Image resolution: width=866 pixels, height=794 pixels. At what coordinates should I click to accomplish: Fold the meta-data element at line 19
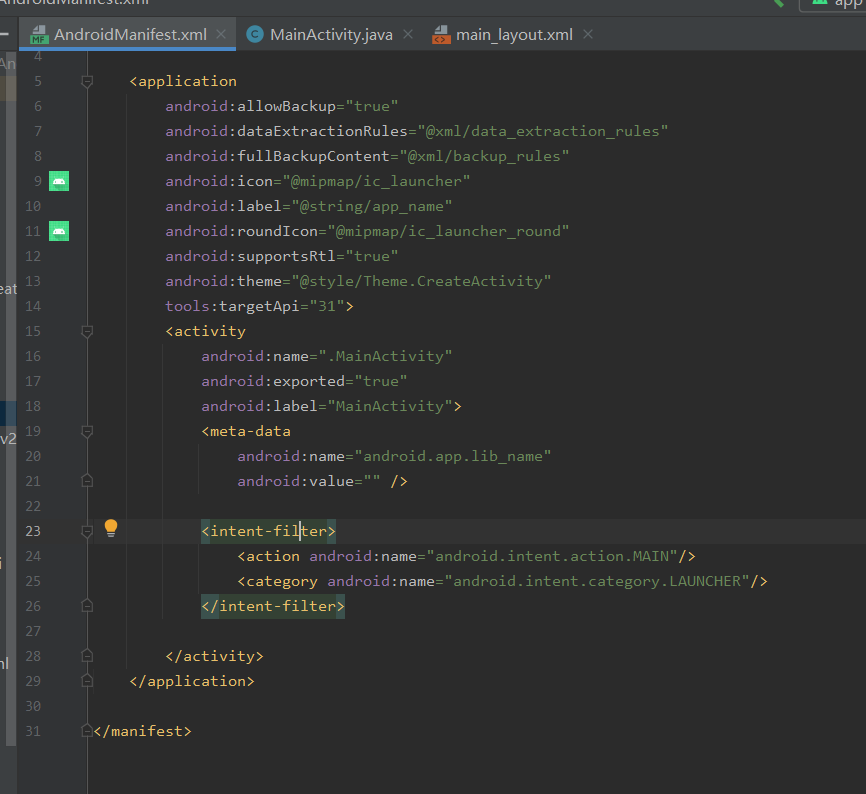pyautogui.click(x=87, y=431)
